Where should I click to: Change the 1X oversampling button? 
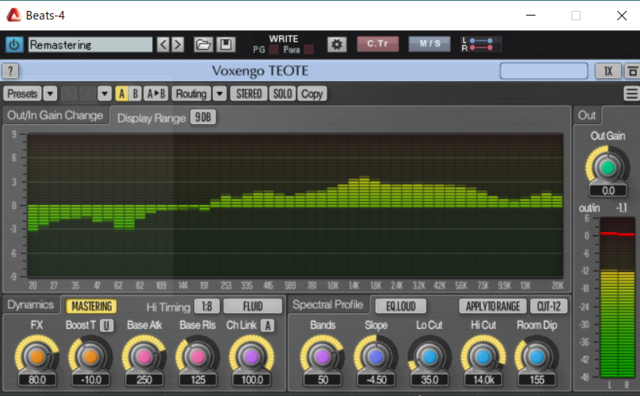608,71
